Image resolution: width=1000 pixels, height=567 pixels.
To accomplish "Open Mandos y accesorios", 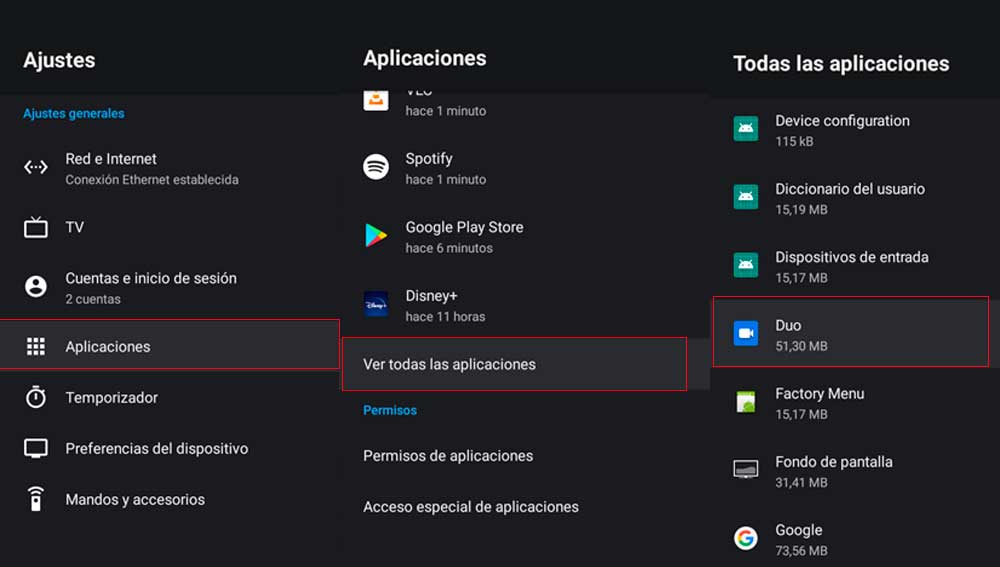I will (170, 499).
